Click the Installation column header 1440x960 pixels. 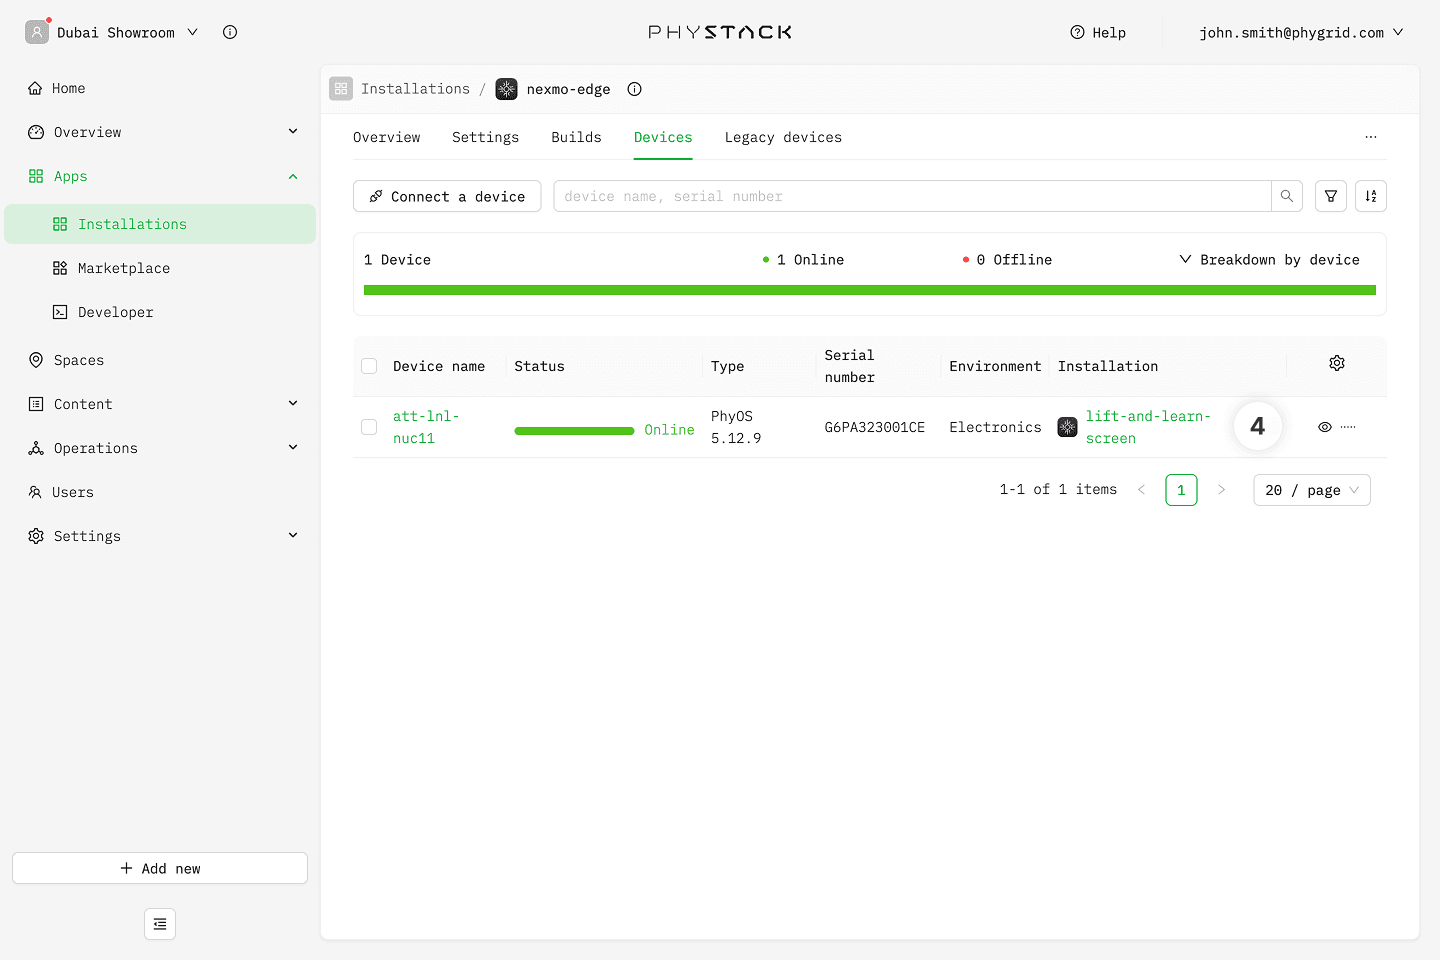pyautogui.click(x=1108, y=366)
